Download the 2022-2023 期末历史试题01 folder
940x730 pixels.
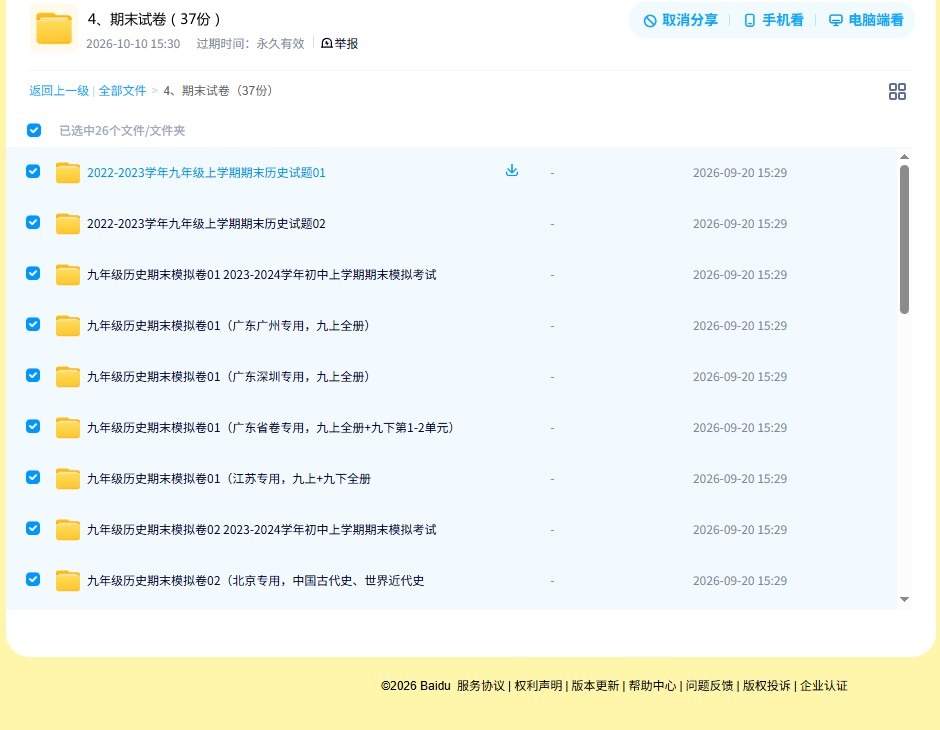click(x=511, y=171)
